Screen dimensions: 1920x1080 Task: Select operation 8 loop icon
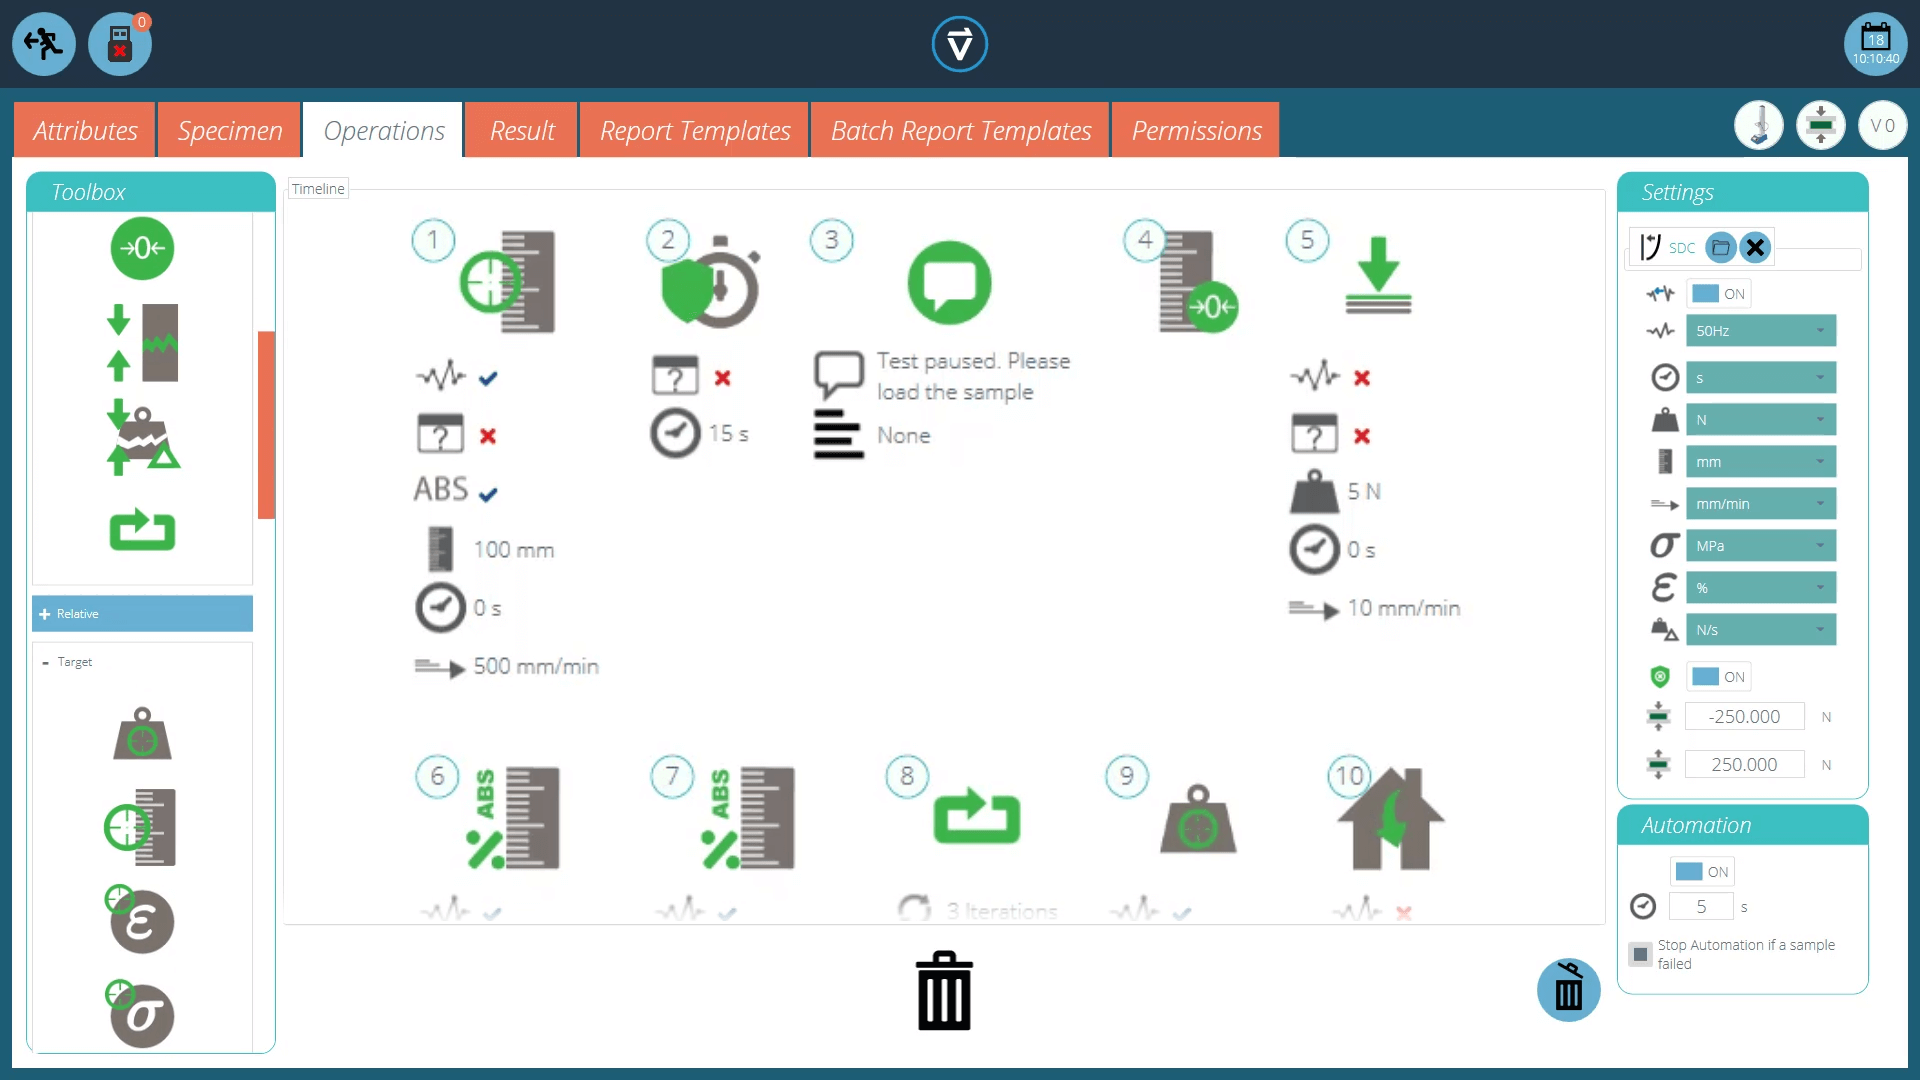(977, 817)
